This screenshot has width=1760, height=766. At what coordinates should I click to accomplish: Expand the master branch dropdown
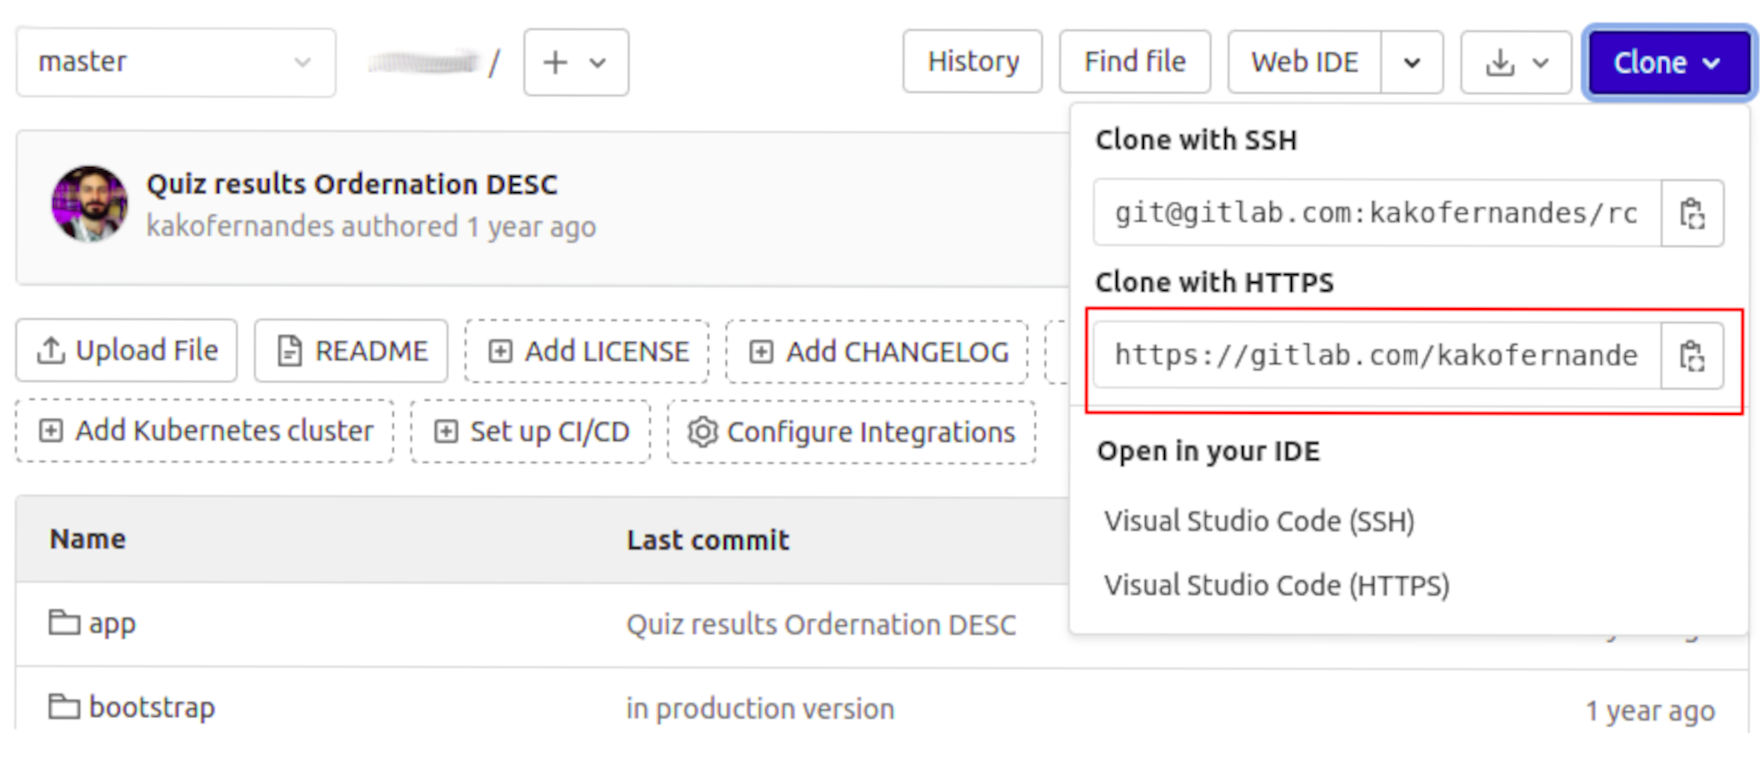175,62
